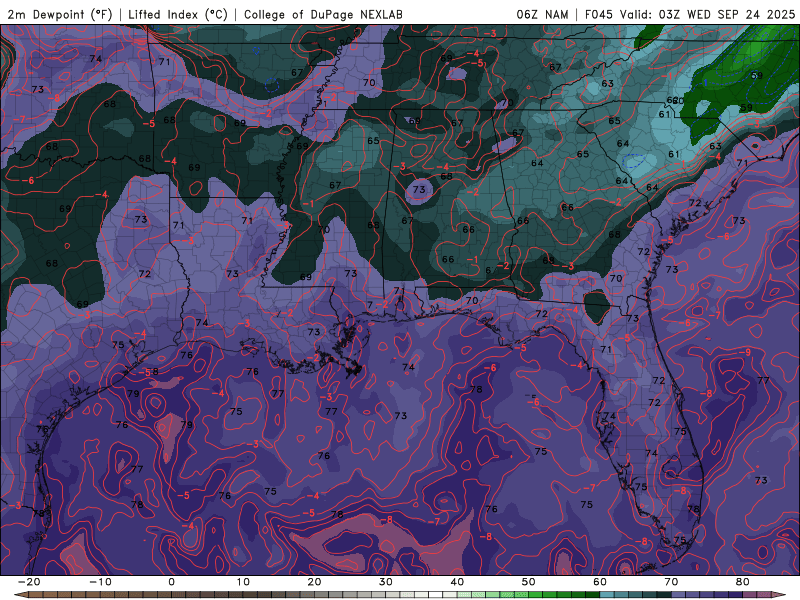Click the 80 label on the color scale
This screenshot has width=800, height=600.
click(743, 582)
